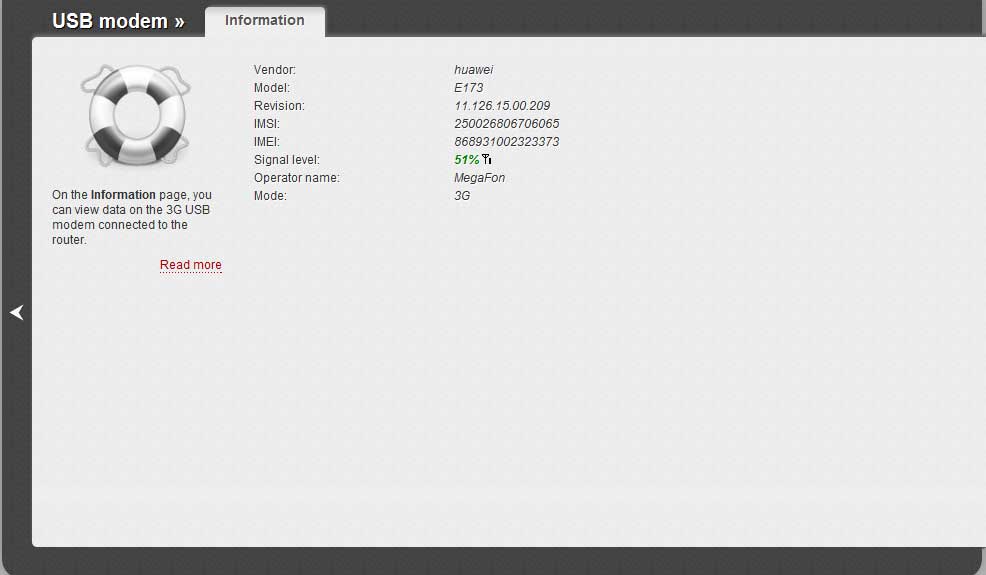This screenshot has height=575, width=986.
Task: Click the Revision: label
Action: click(x=279, y=106)
